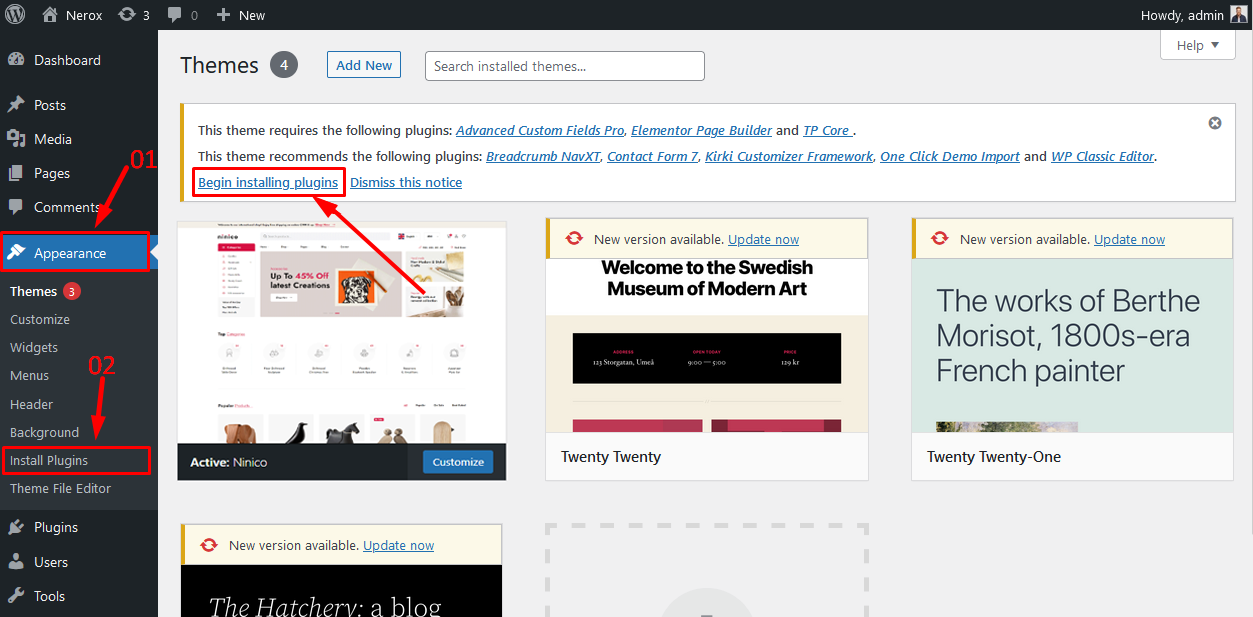Click the update icon on Twenty Twenty
The image size is (1253, 617).
(573, 239)
